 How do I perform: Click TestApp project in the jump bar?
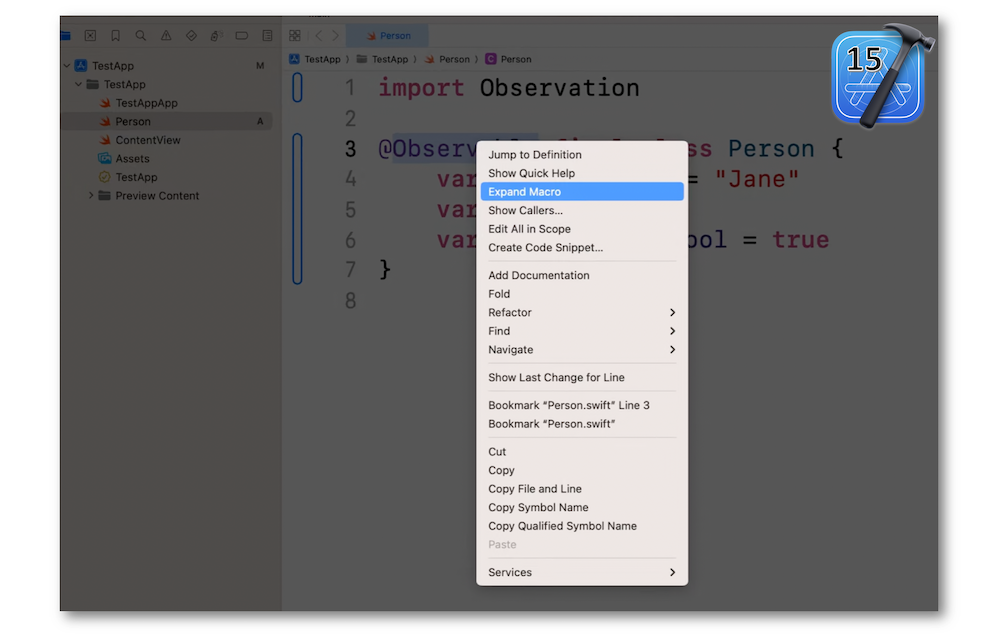click(315, 59)
